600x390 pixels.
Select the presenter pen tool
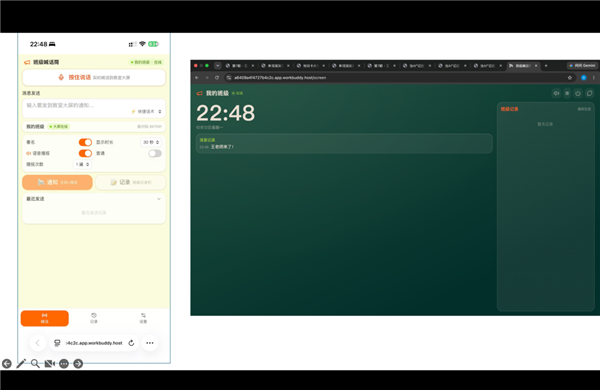click(x=21, y=364)
